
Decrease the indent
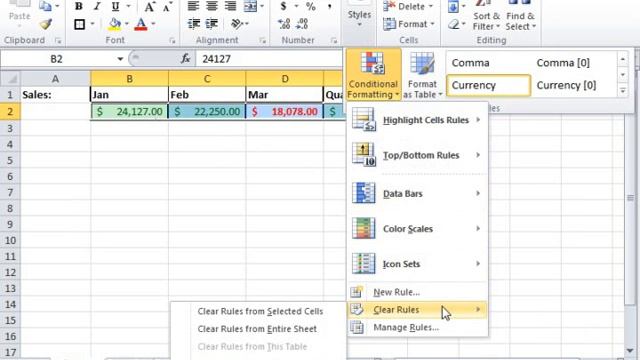pos(194,24)
